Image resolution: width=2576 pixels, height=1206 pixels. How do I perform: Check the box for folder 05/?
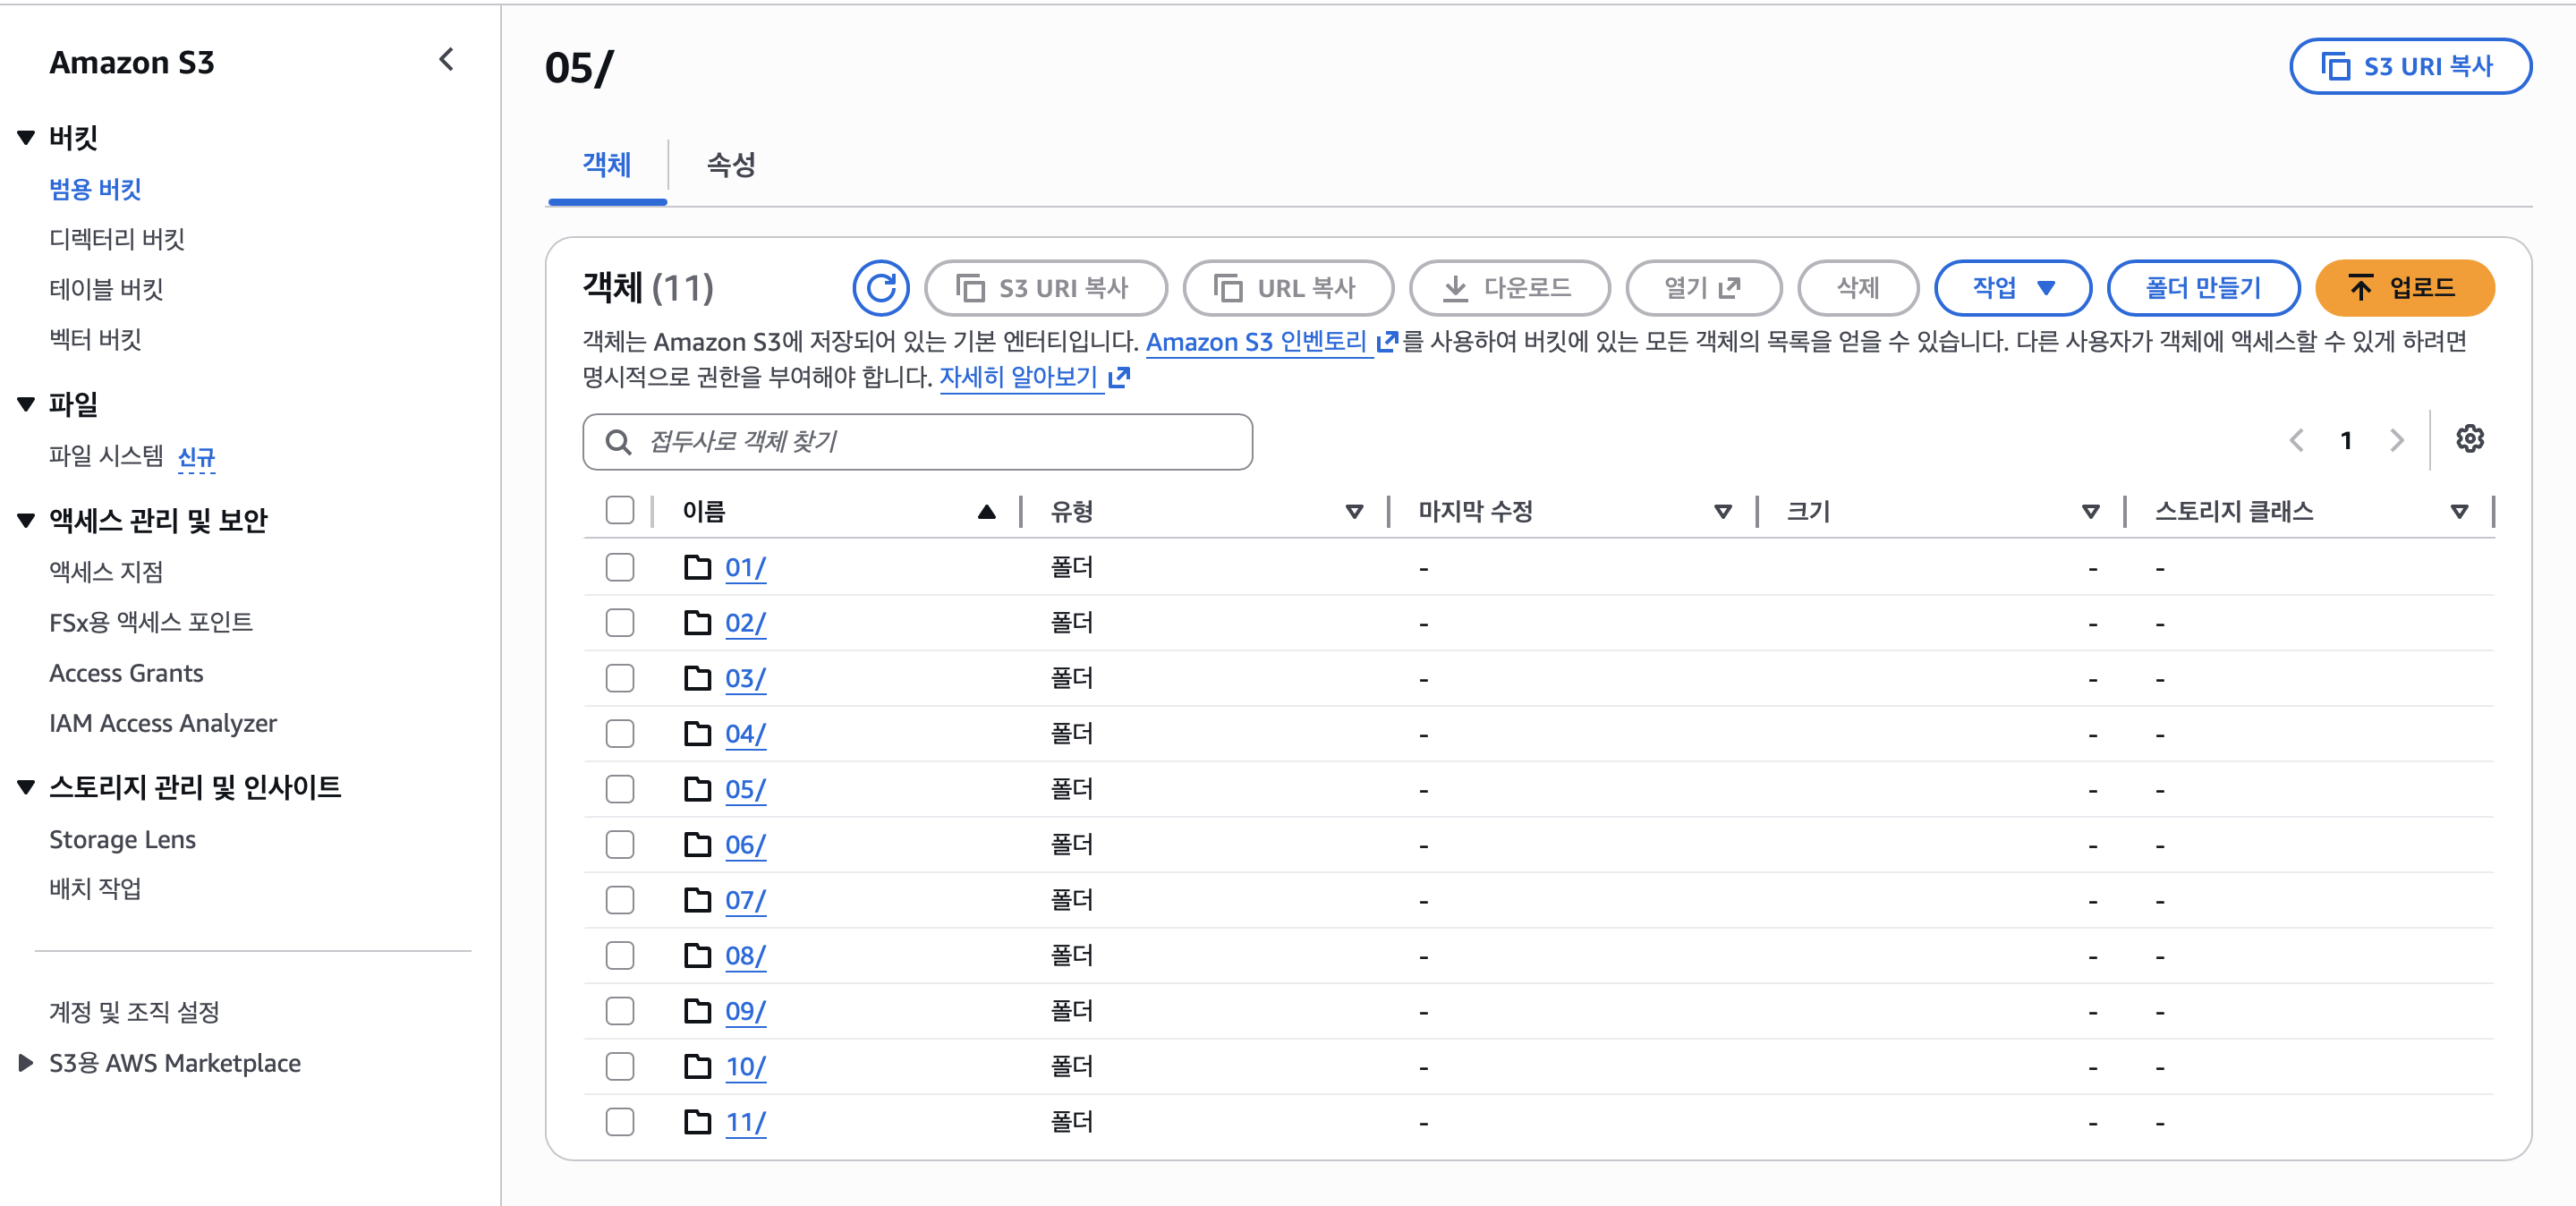tap(620, 789)
